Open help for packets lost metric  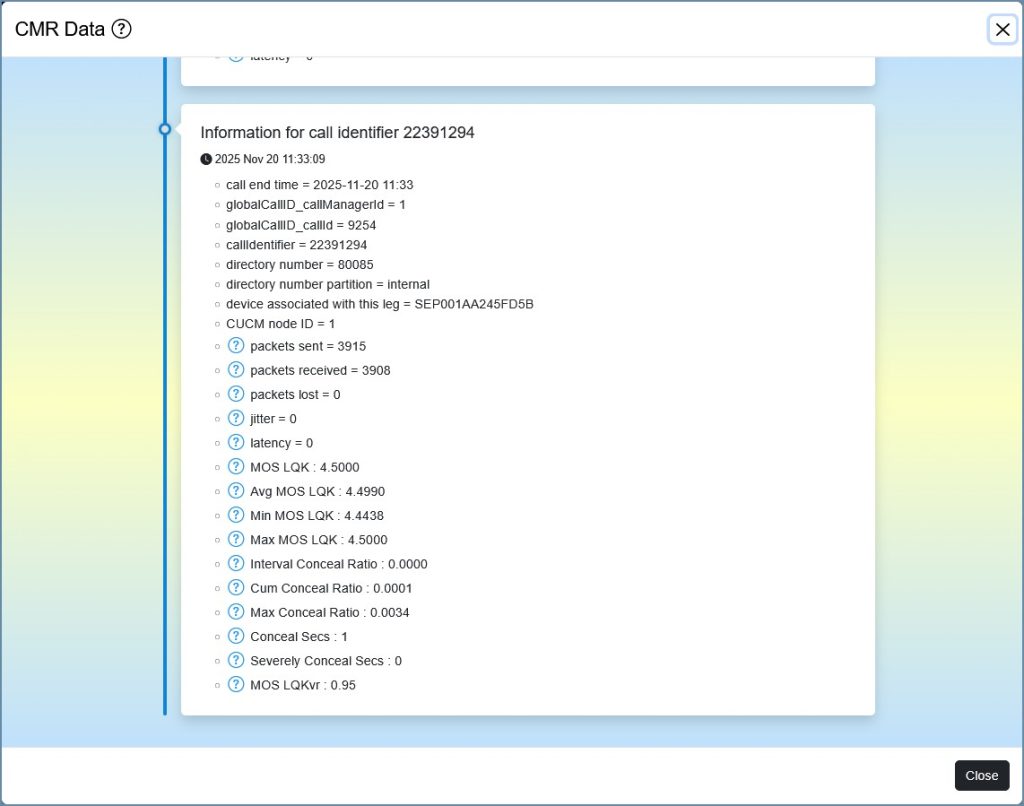coord(237,394)
